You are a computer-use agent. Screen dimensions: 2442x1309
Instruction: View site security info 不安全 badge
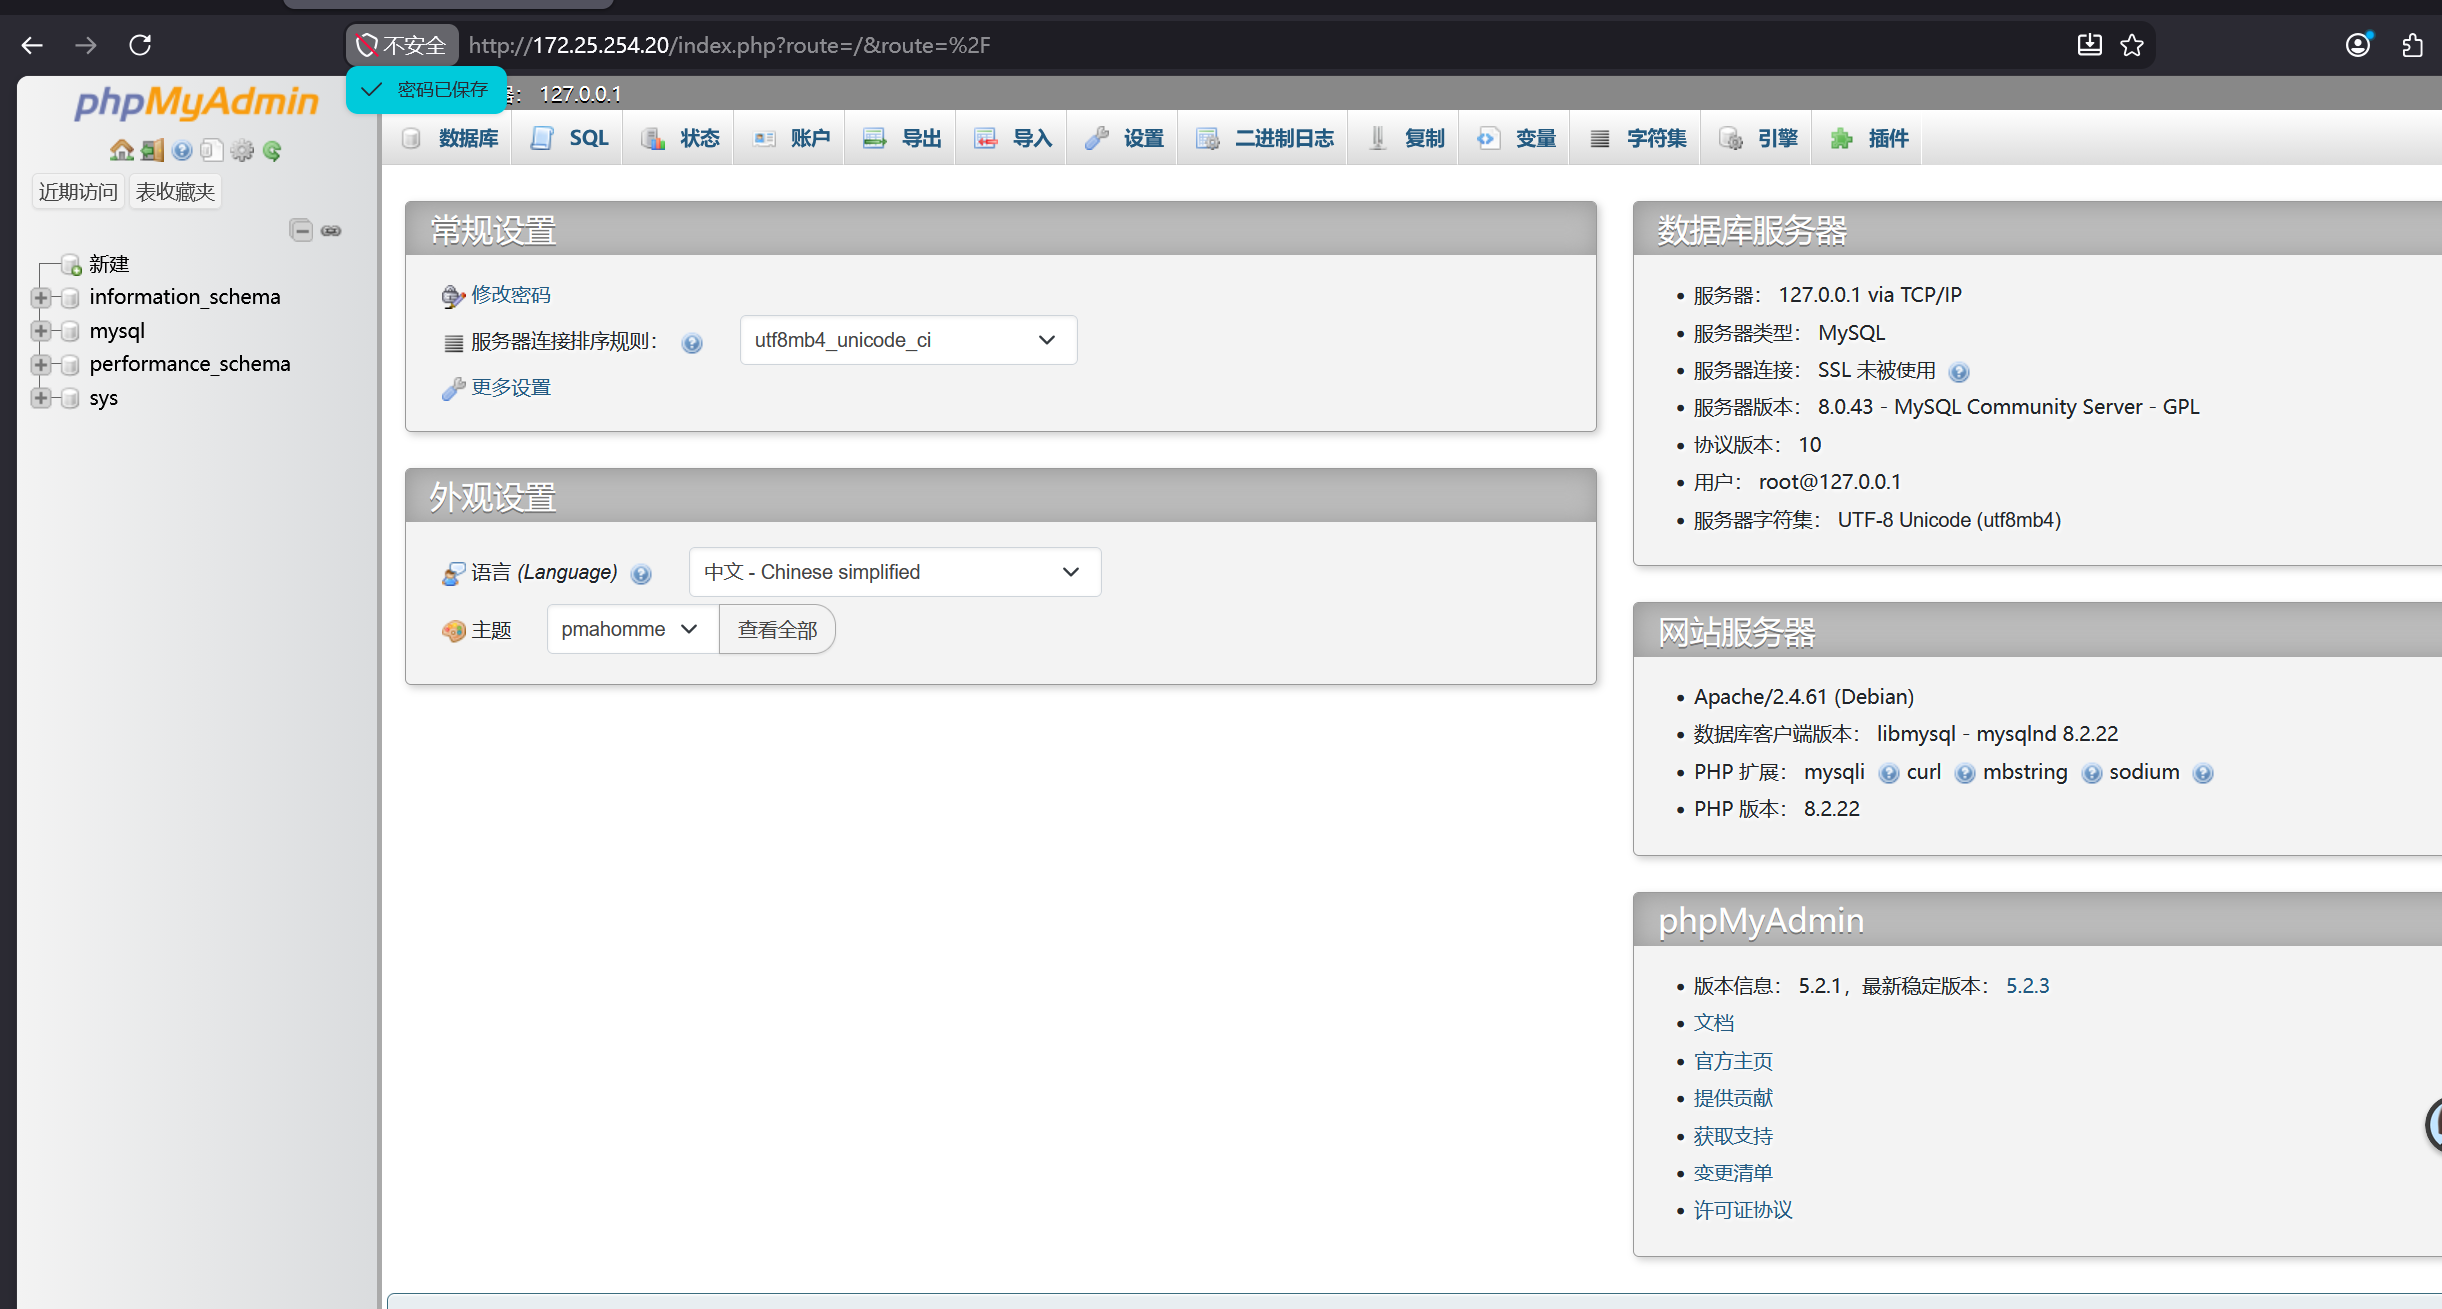coord(402,45)
